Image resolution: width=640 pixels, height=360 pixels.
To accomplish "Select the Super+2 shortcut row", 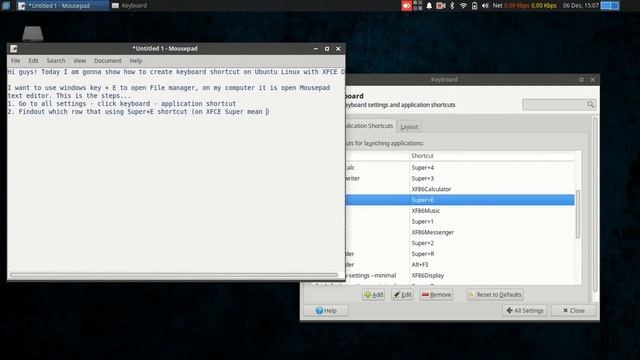I will click(x=460, y=243).
